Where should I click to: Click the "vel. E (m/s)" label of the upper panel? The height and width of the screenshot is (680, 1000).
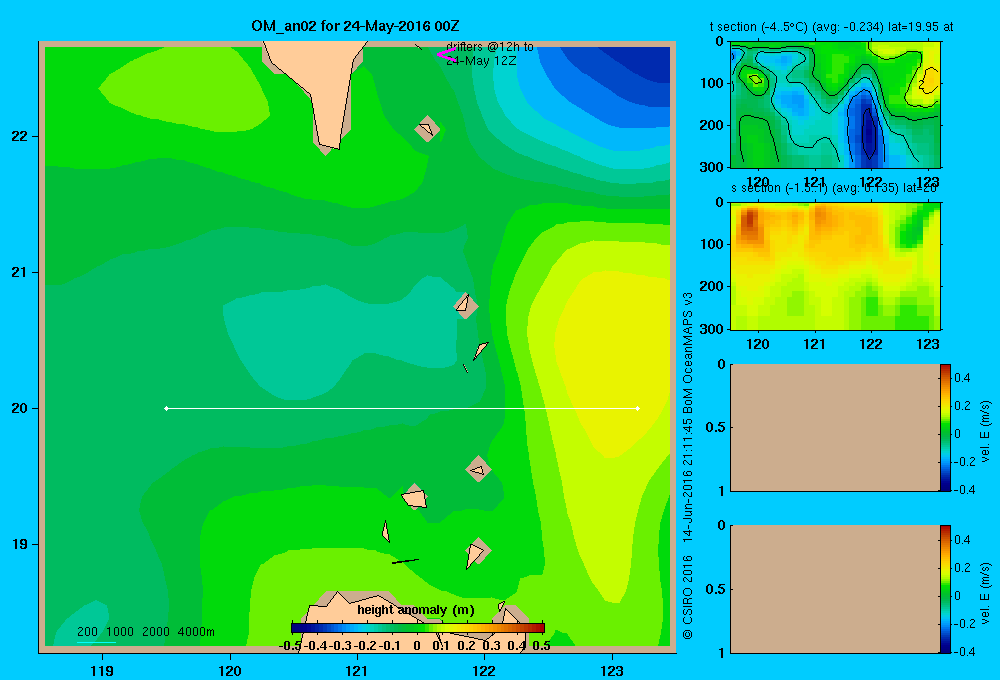pos(986,431)
